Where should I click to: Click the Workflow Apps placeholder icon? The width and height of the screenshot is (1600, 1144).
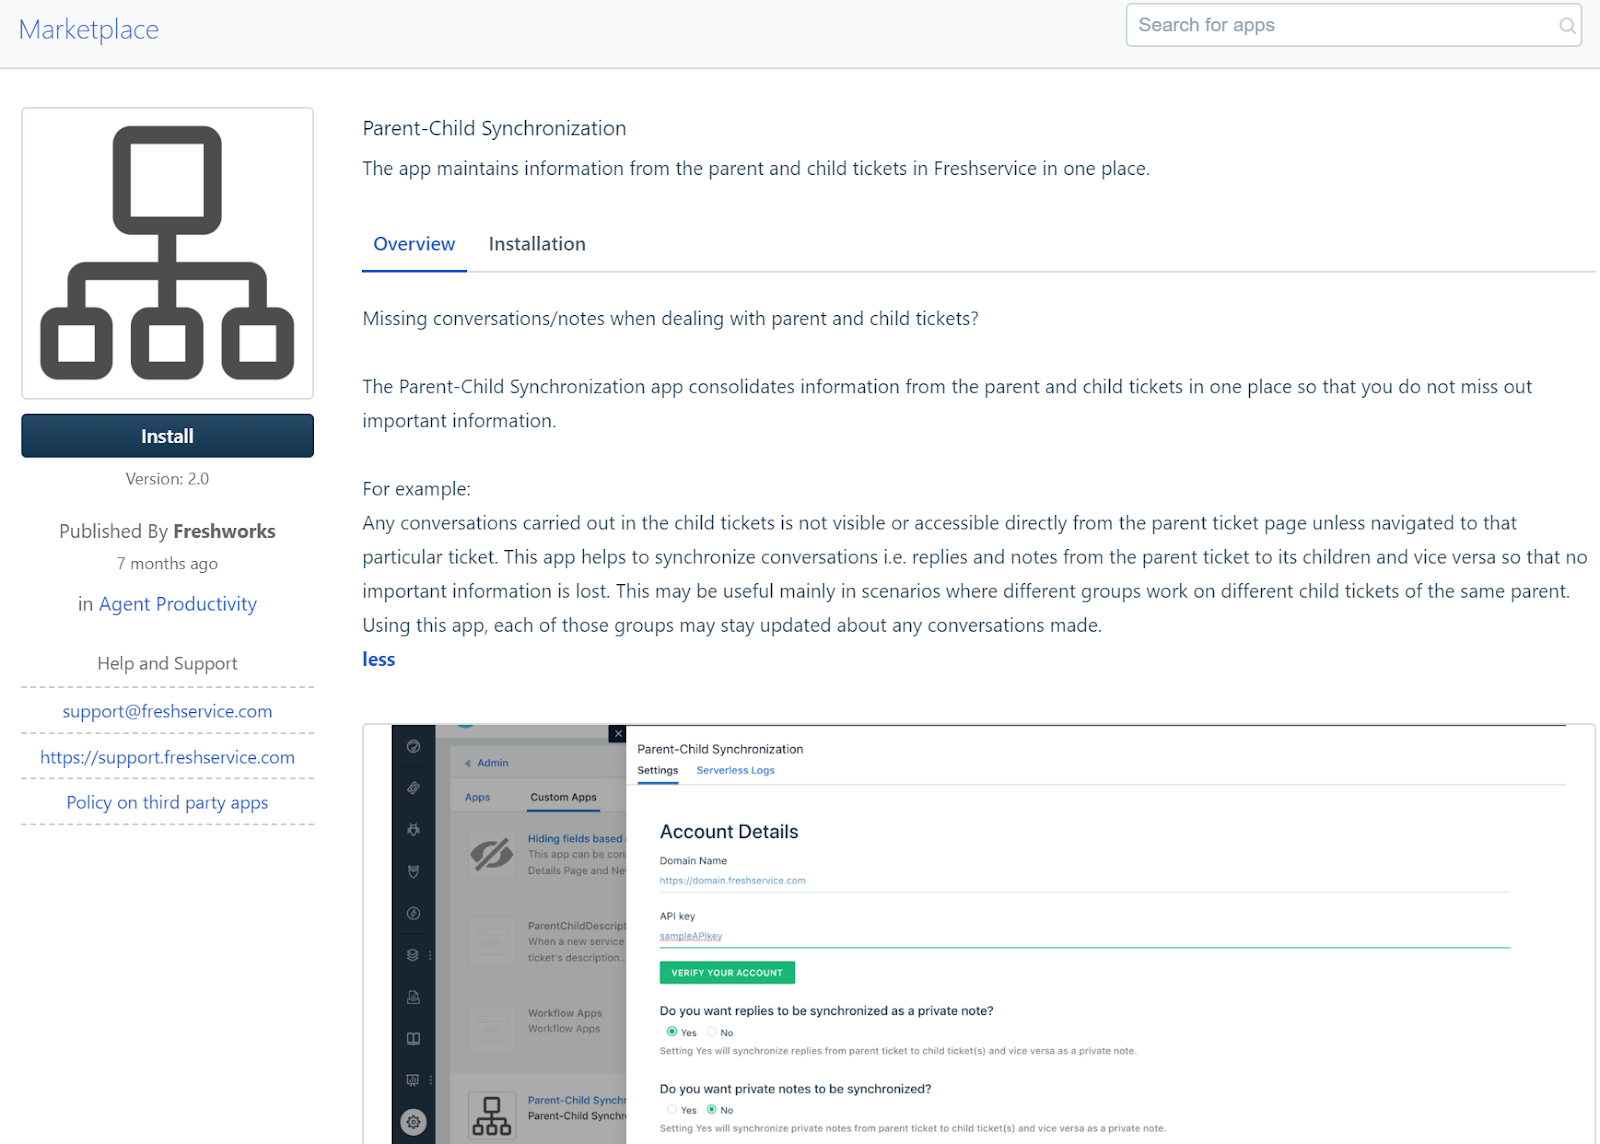491,1027
